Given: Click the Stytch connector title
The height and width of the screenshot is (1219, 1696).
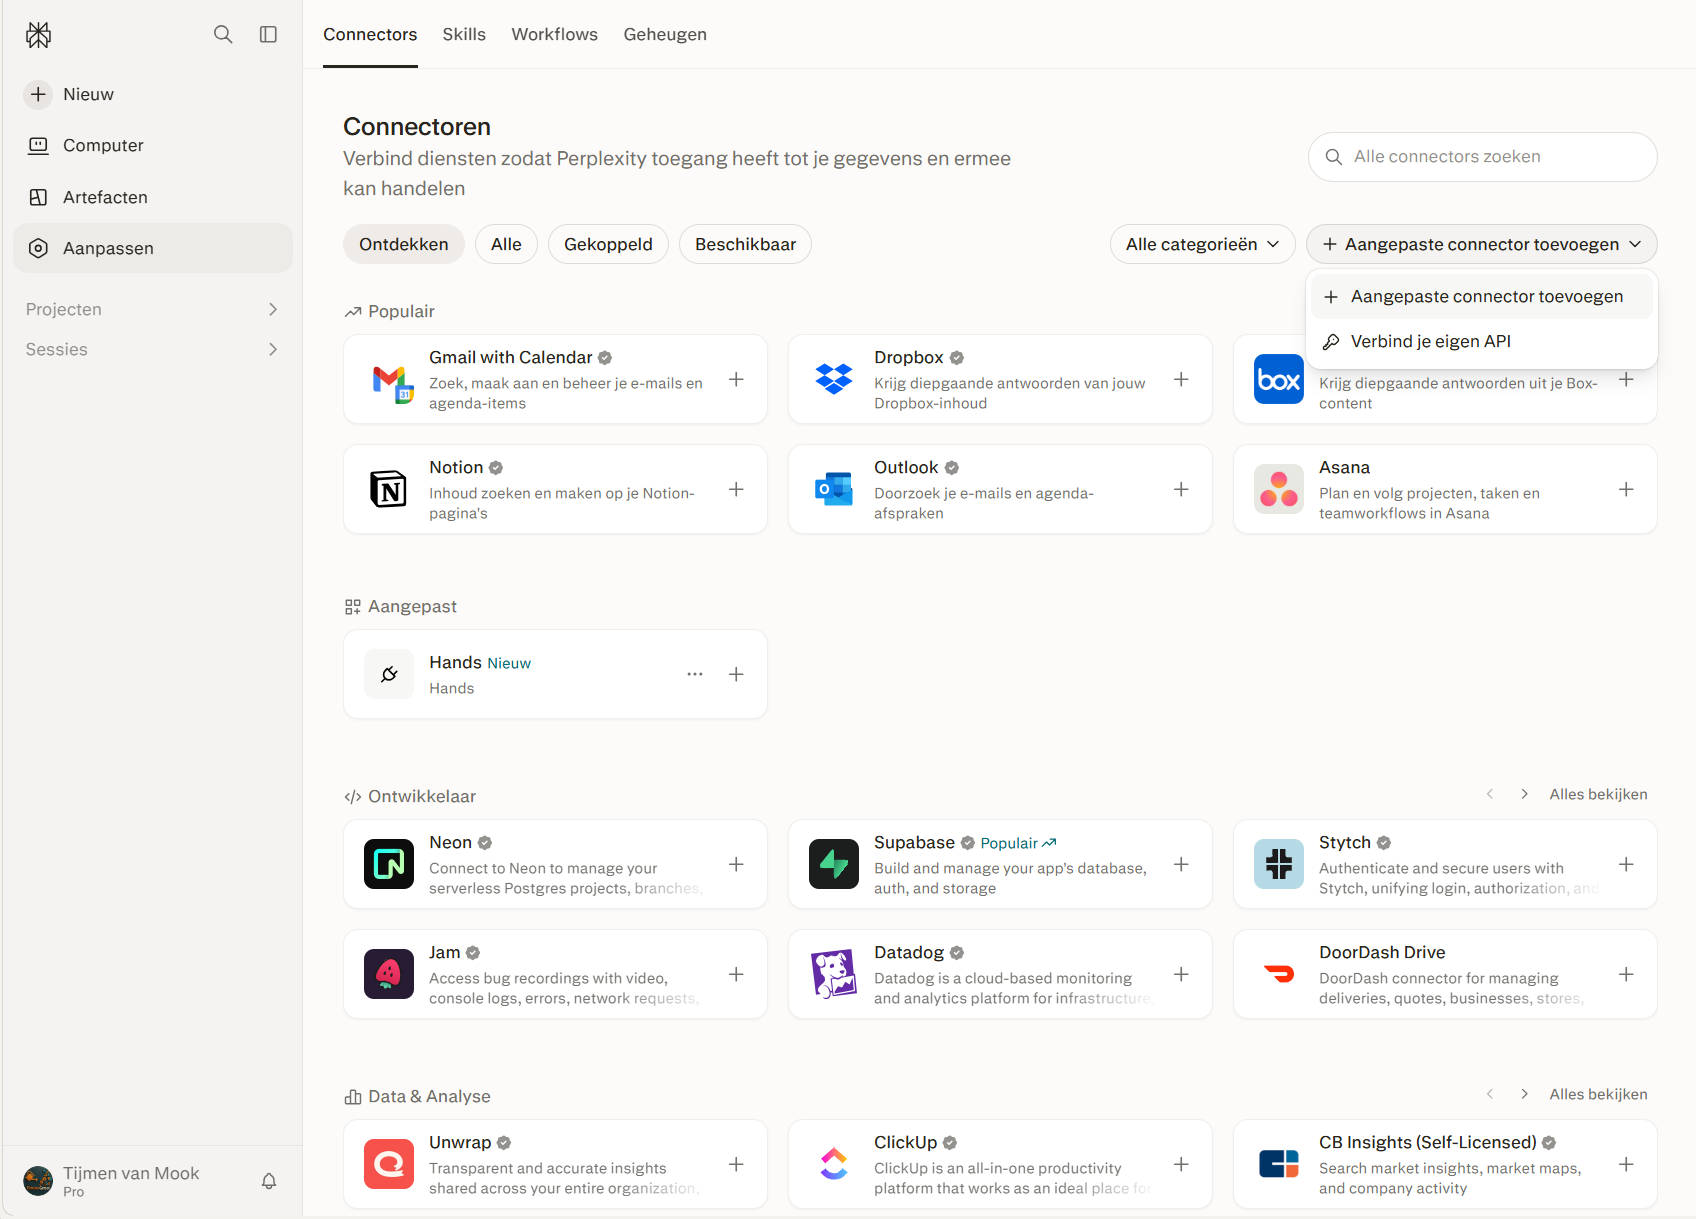Looking at the screenshot, I should (x=1344, y=842).
